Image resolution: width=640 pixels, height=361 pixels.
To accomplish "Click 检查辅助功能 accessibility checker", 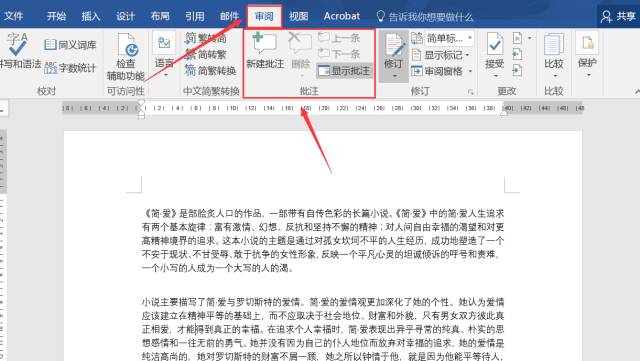I will (x=126, y=56).
